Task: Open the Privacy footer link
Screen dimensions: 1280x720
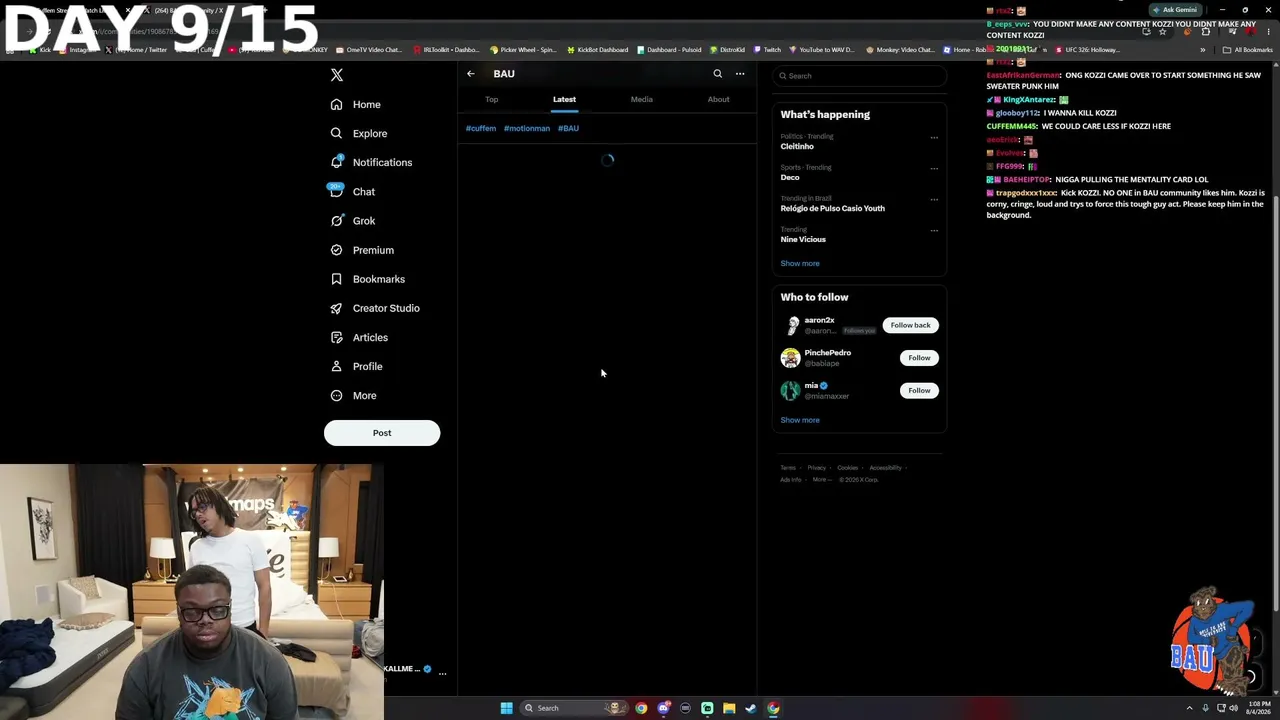Action: (817, 468)
